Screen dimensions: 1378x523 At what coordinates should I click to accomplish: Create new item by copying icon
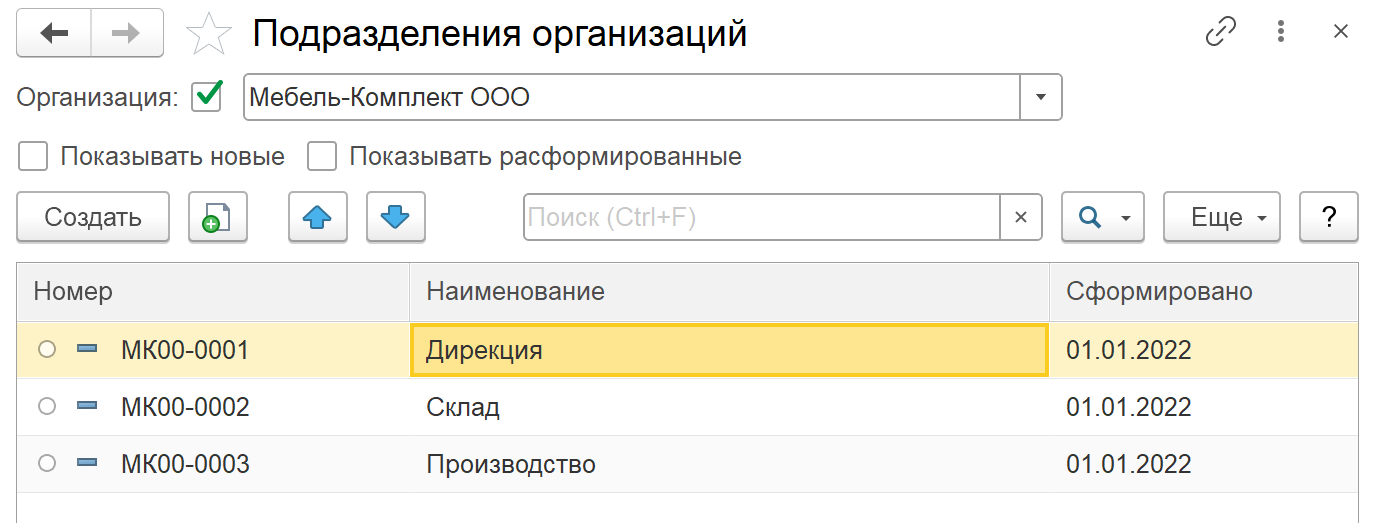coord(217,217)
